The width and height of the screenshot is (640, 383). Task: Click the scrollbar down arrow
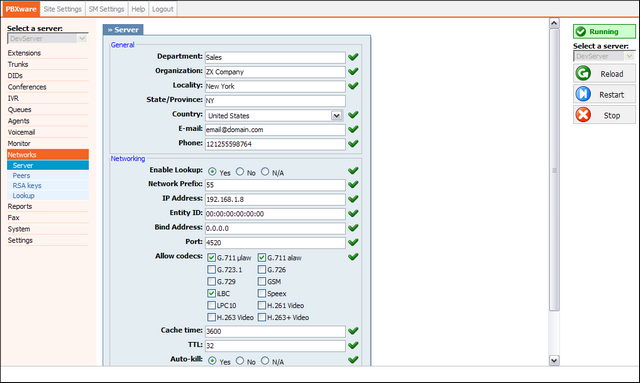[x=554, y=360]
